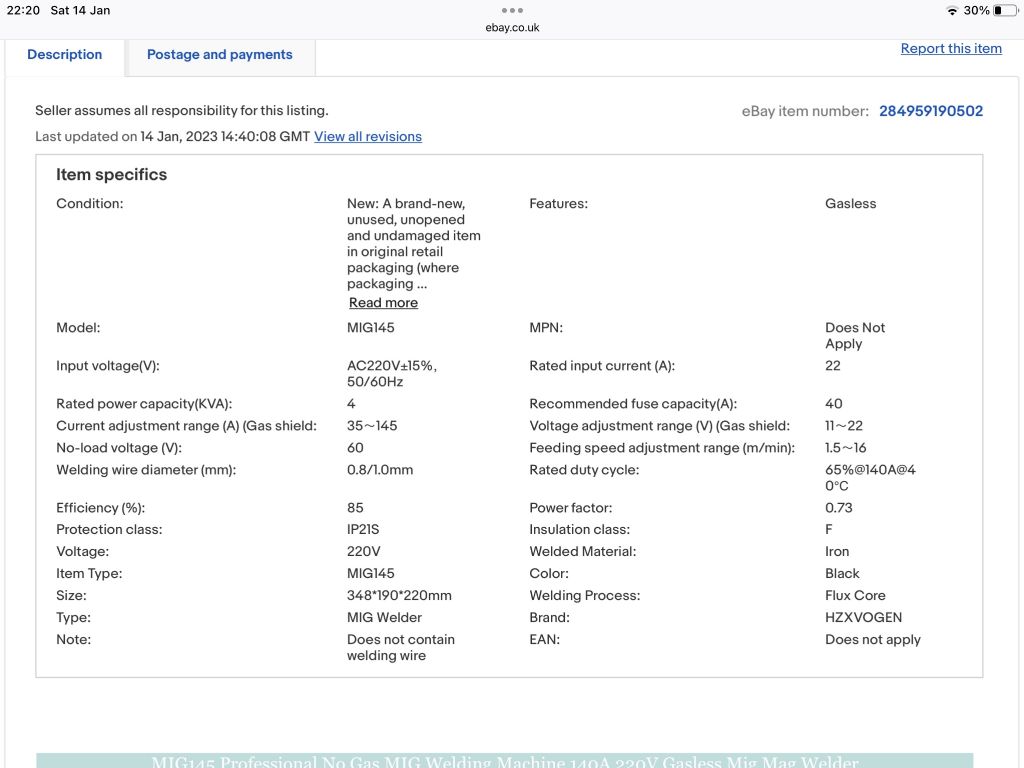Click the Features value Gasless
Image resolution: width=1024 pixels, height=768 pixels.
point(850,203)
